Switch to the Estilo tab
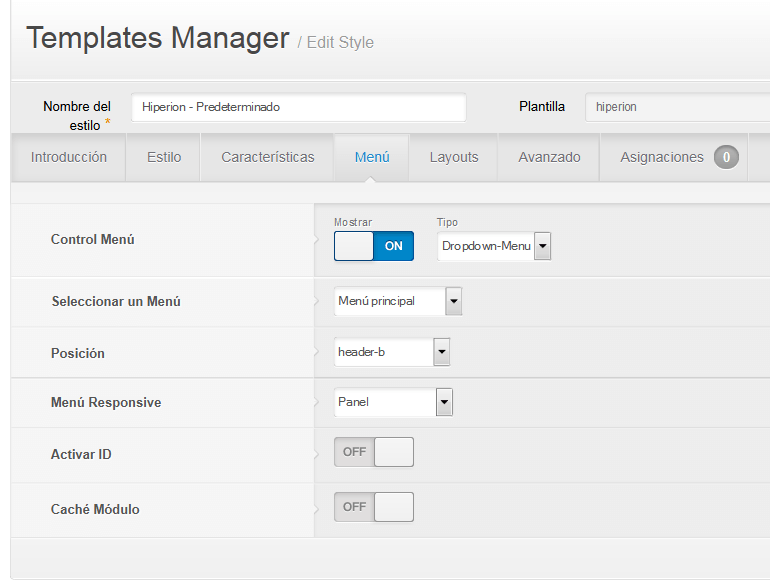The height and width of the screenshot is (588, 770). pos(164,157)
